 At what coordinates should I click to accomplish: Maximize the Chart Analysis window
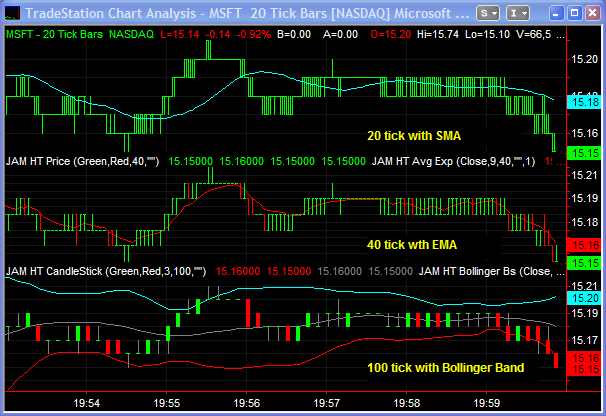(x=574, y=14)
